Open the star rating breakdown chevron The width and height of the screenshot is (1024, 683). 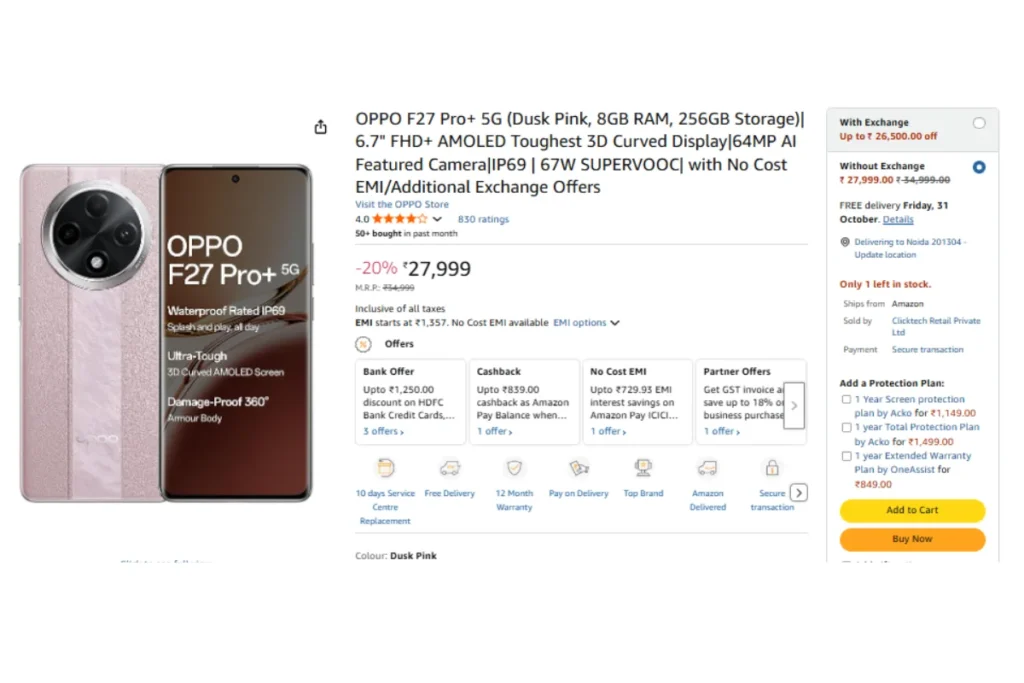tap(437, 219)
